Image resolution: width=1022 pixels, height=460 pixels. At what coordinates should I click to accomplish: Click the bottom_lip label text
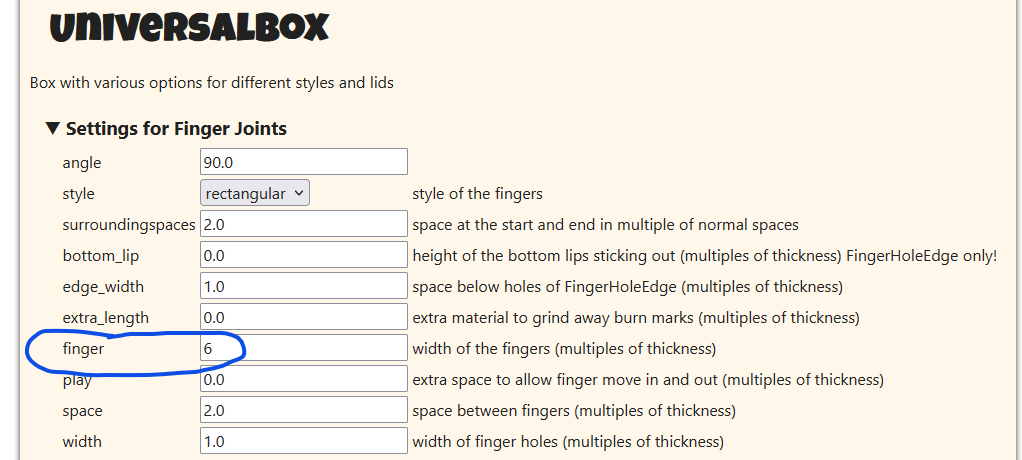(x=100, y=257)
